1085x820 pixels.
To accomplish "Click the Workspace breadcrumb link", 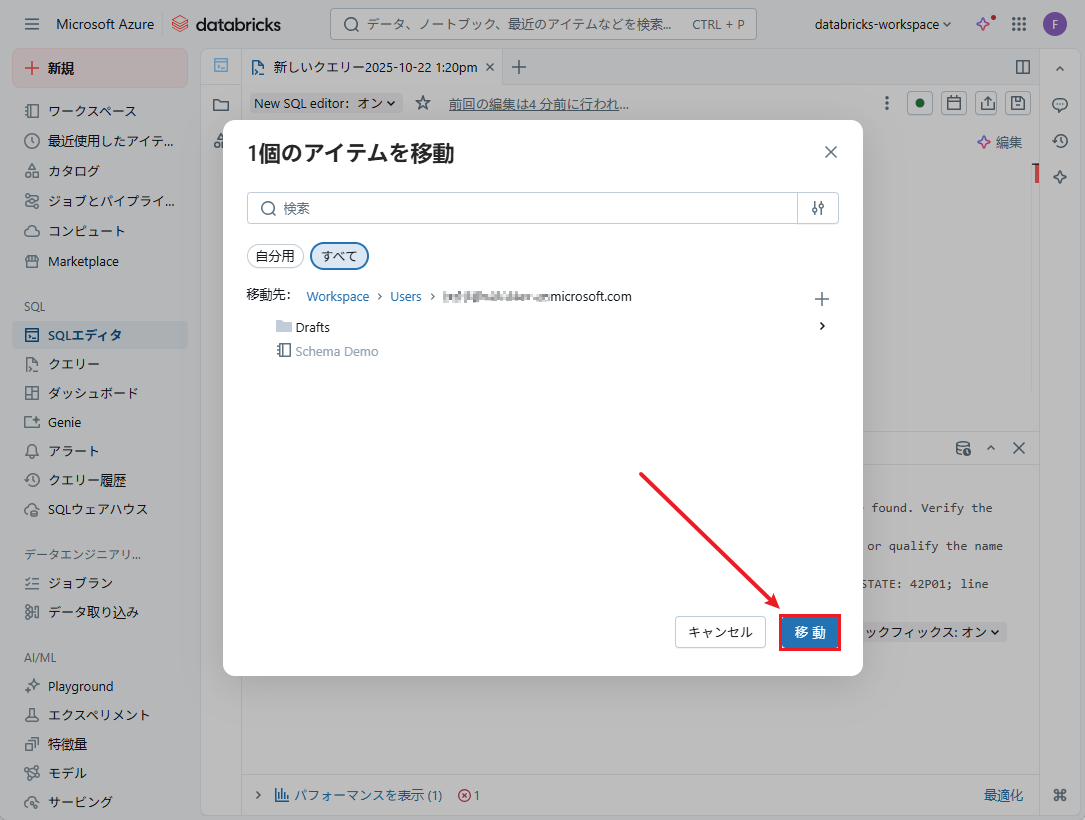I will click(x=338, y=297).
